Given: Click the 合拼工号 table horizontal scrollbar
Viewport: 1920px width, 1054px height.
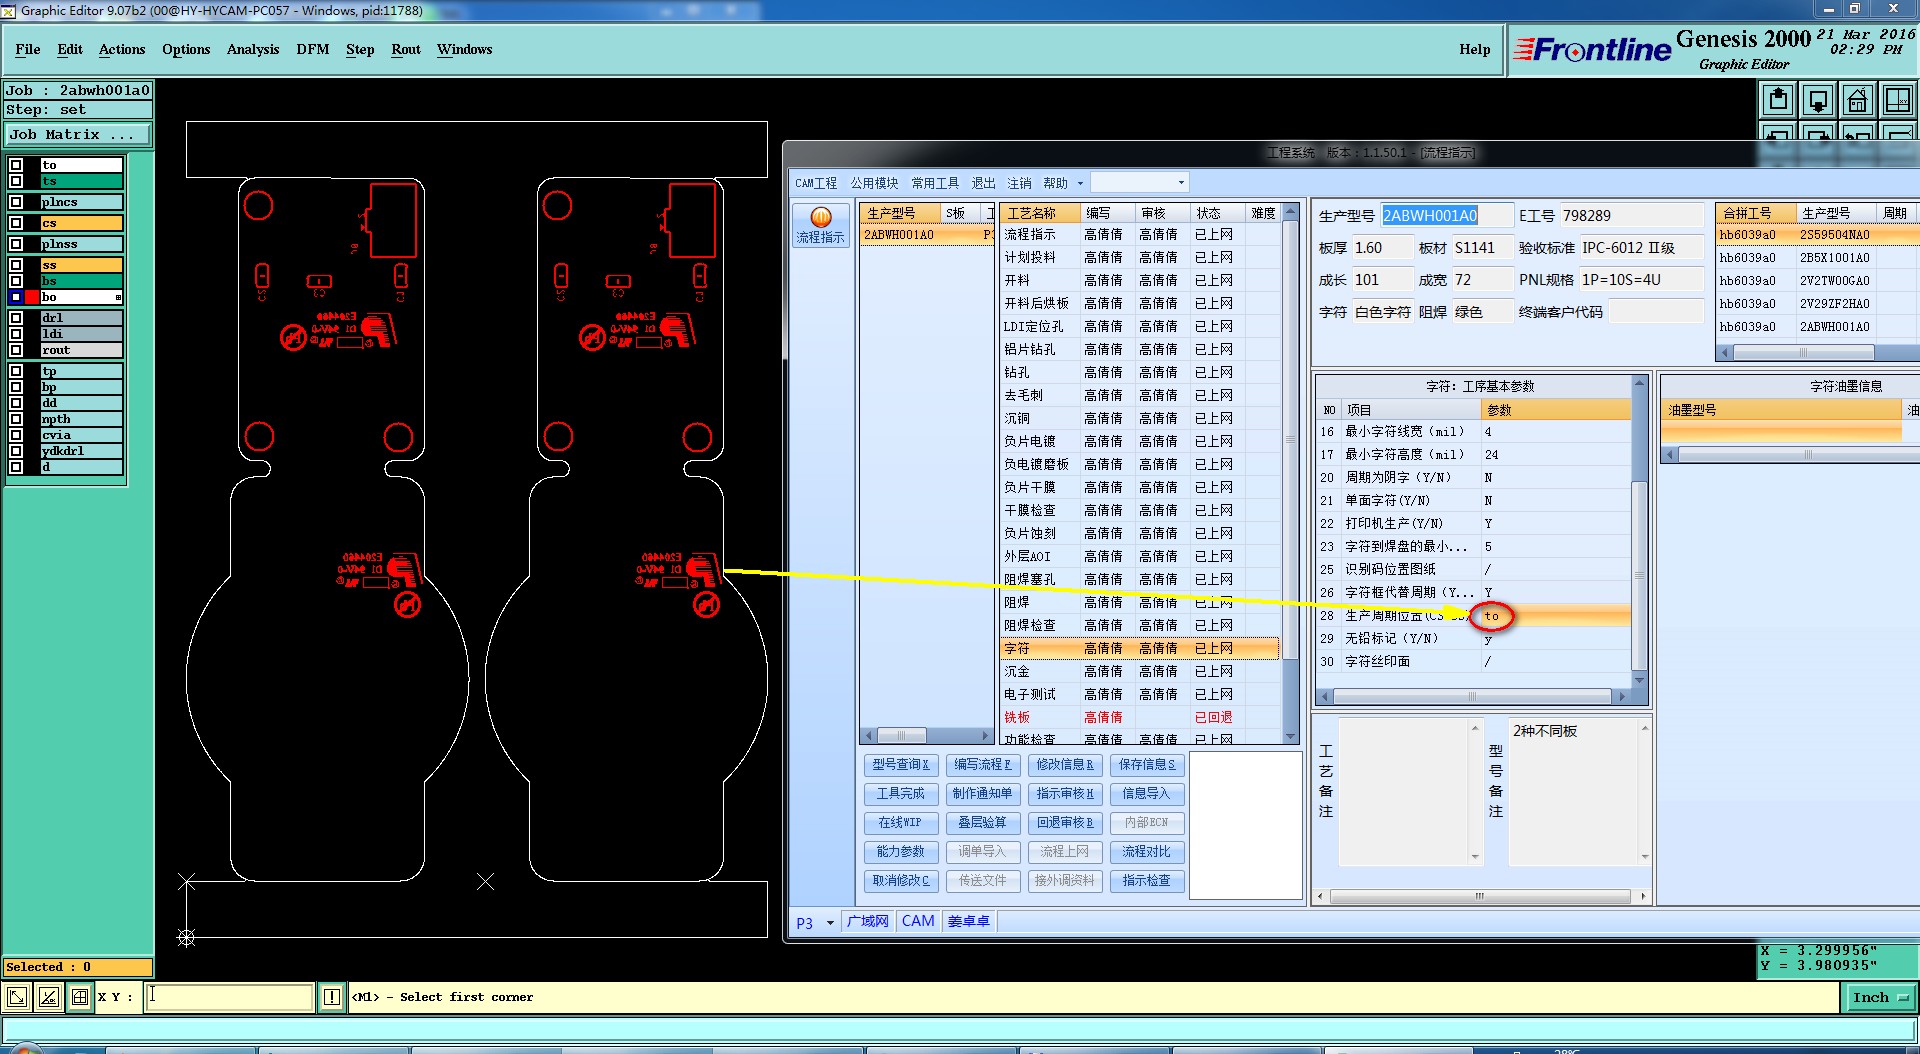Looking at the screenshot, I should click(x=1804, y=353).
